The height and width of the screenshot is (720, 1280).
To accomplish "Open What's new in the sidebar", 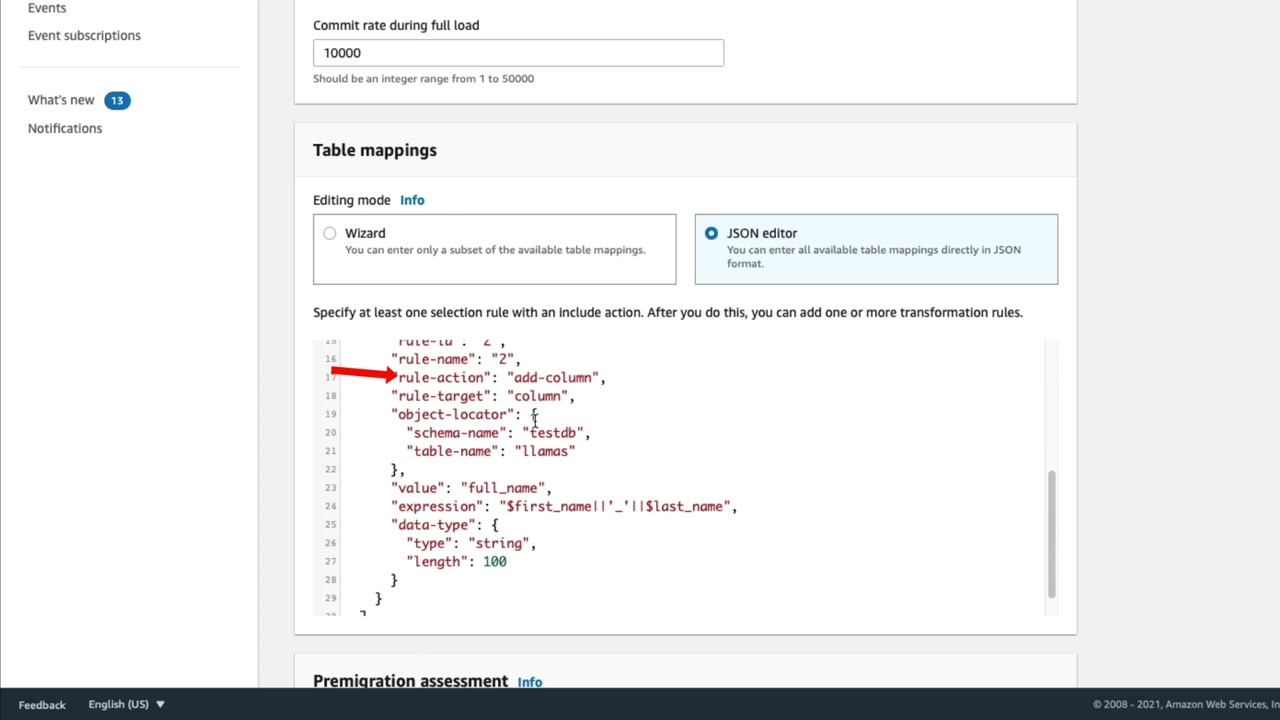I will pyautogui.click(x=61, y=100).
